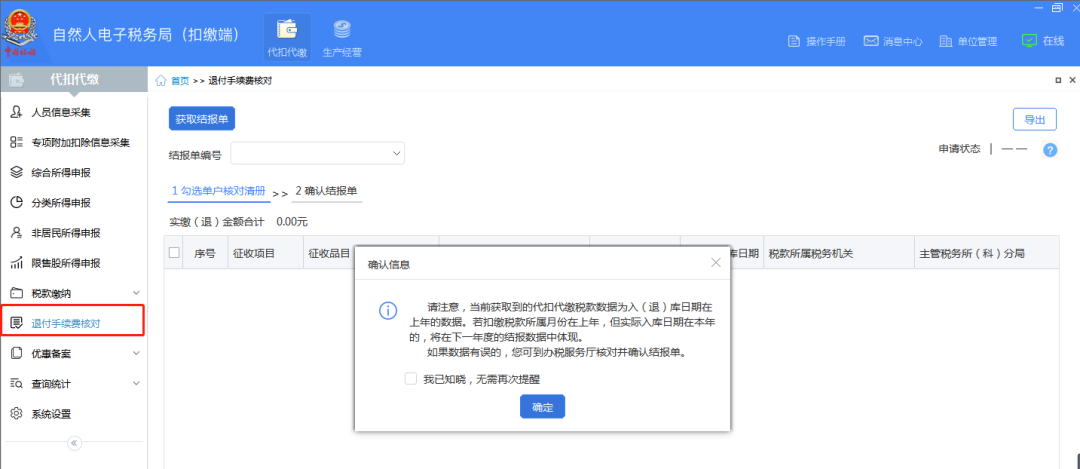Click the 在线 online status monitor icon
Screen dimensions: 1080x469
point(1029,41)
